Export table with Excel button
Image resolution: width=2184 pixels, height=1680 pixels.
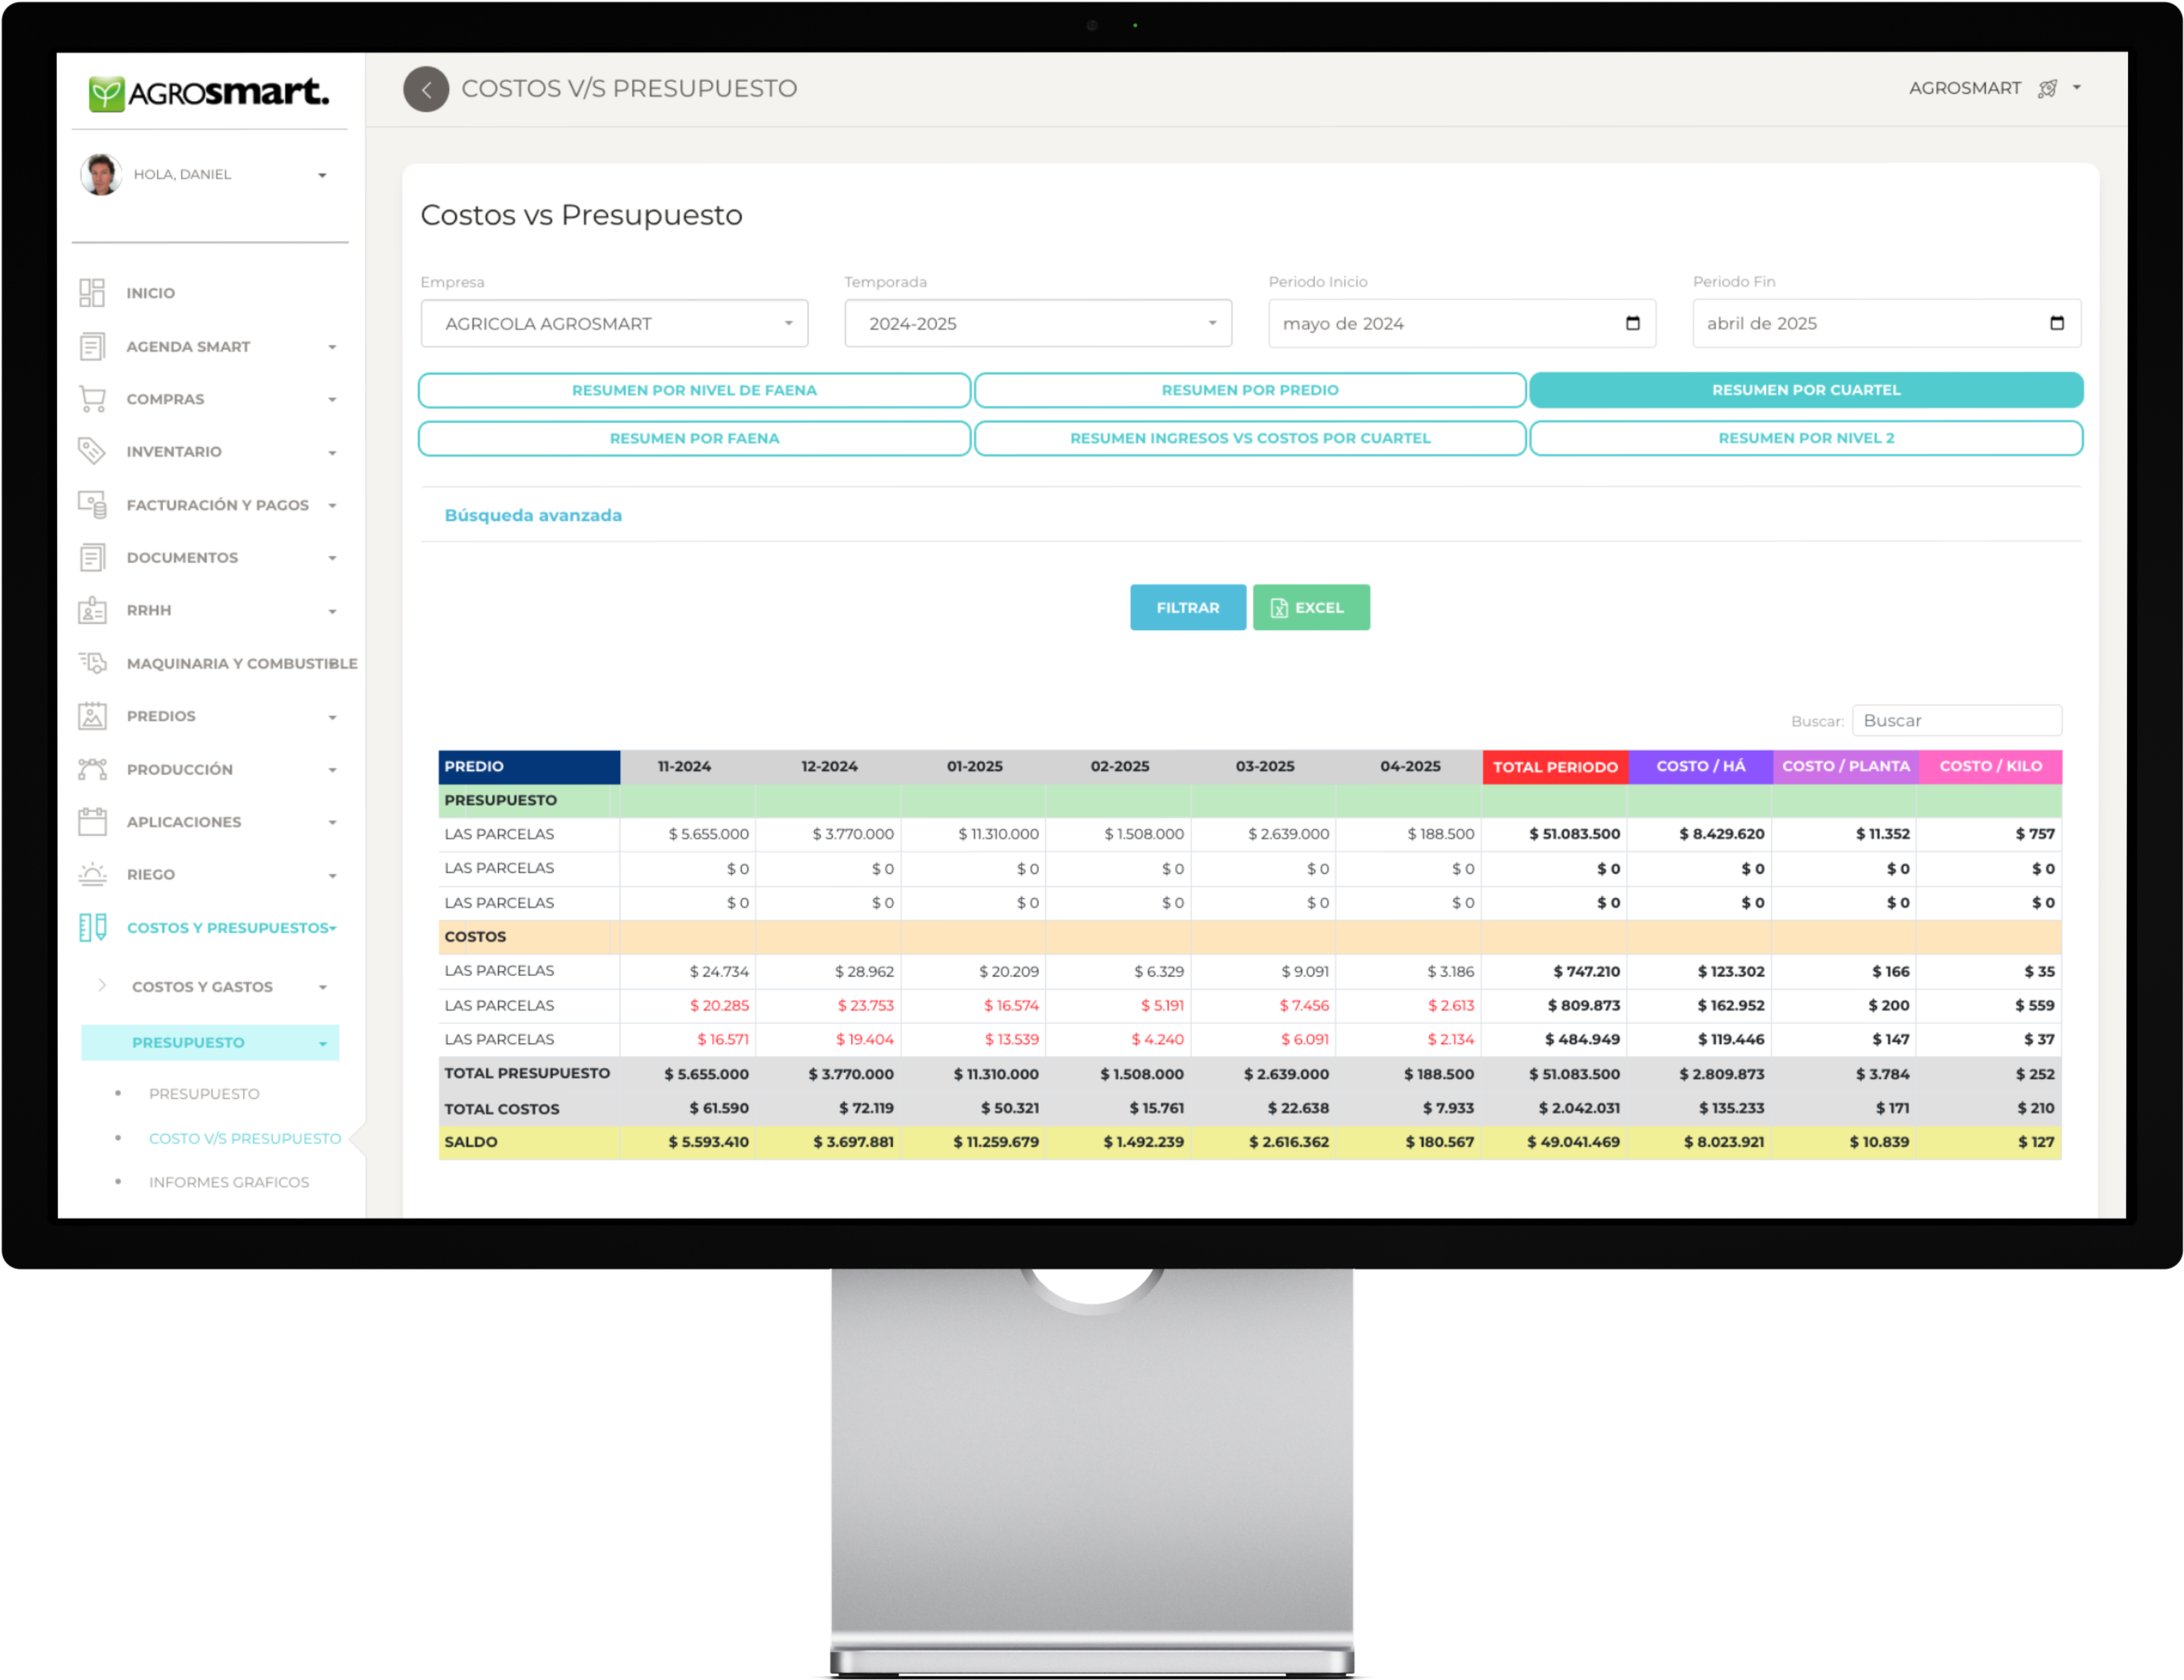[1310, 607]
